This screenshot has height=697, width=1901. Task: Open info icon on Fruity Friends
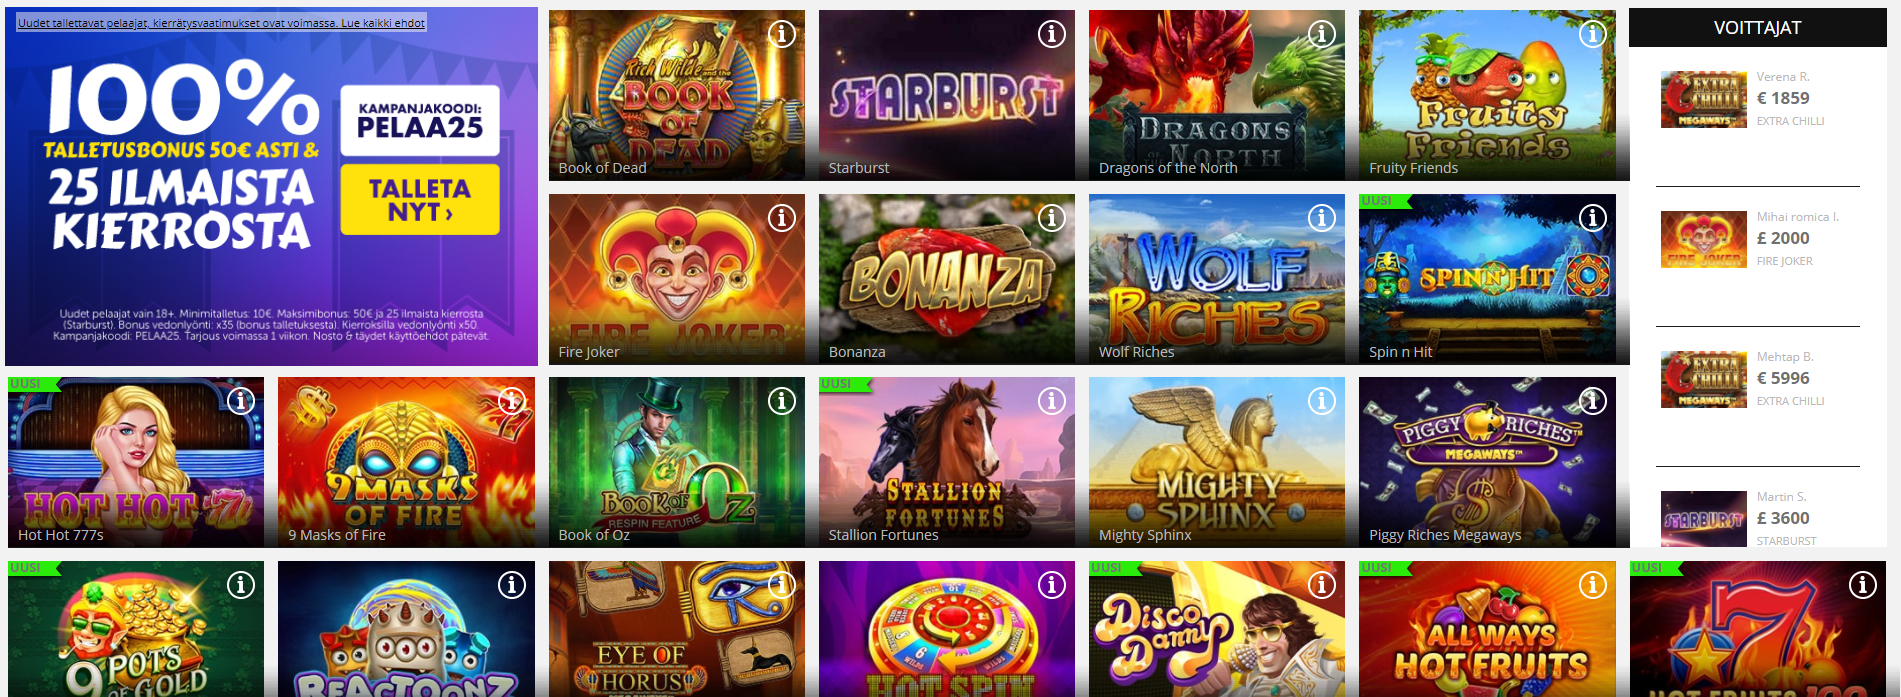(1592, 34)
